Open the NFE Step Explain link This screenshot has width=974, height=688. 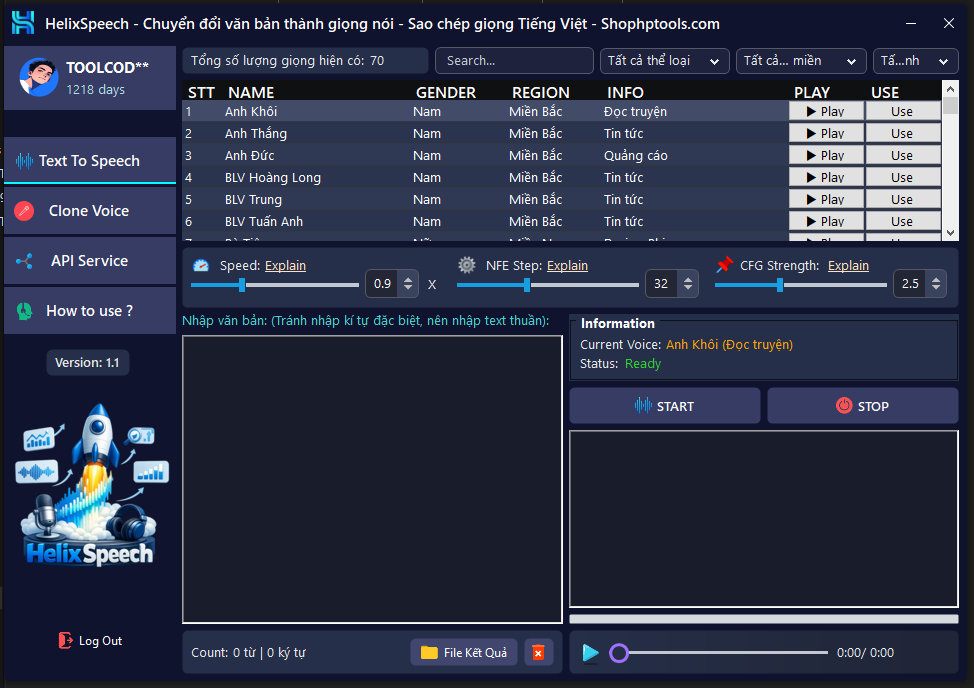coord(567,266)
